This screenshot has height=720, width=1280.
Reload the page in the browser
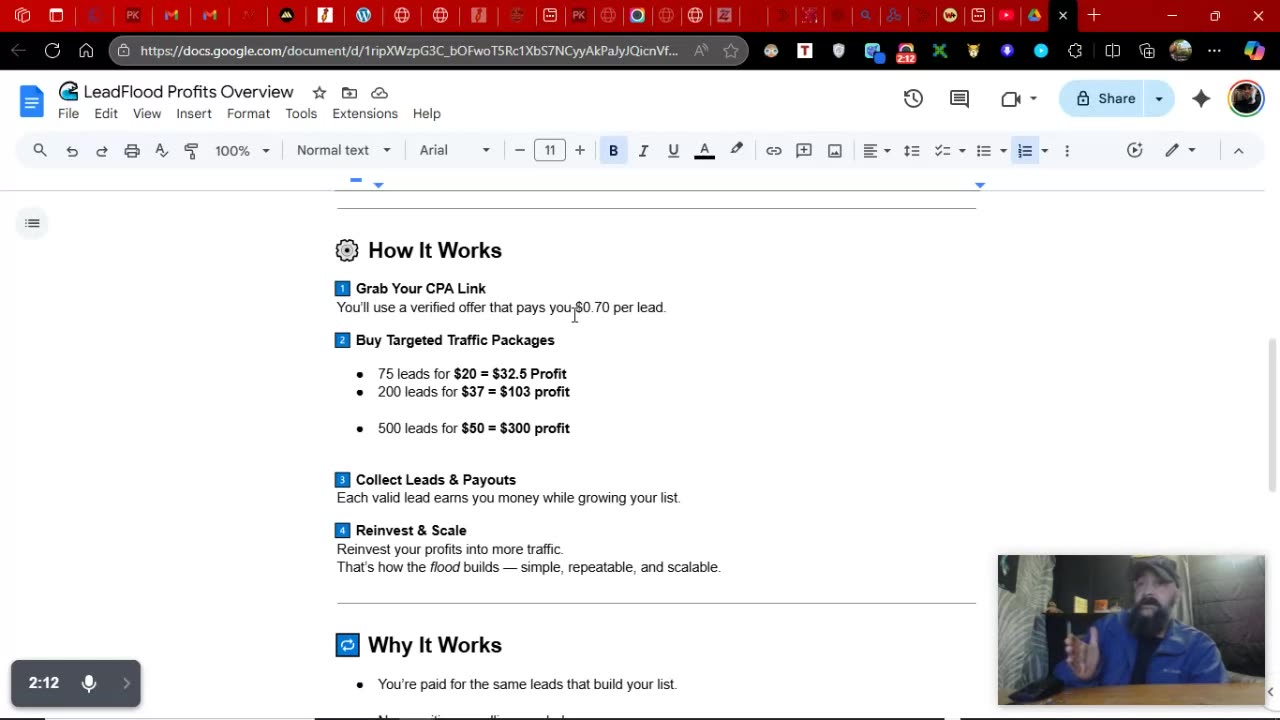(x=52, y=51)
